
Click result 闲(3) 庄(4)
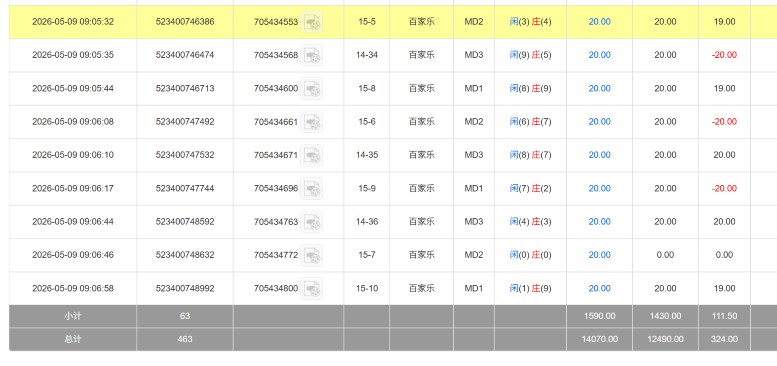click(x=530, y=22)
